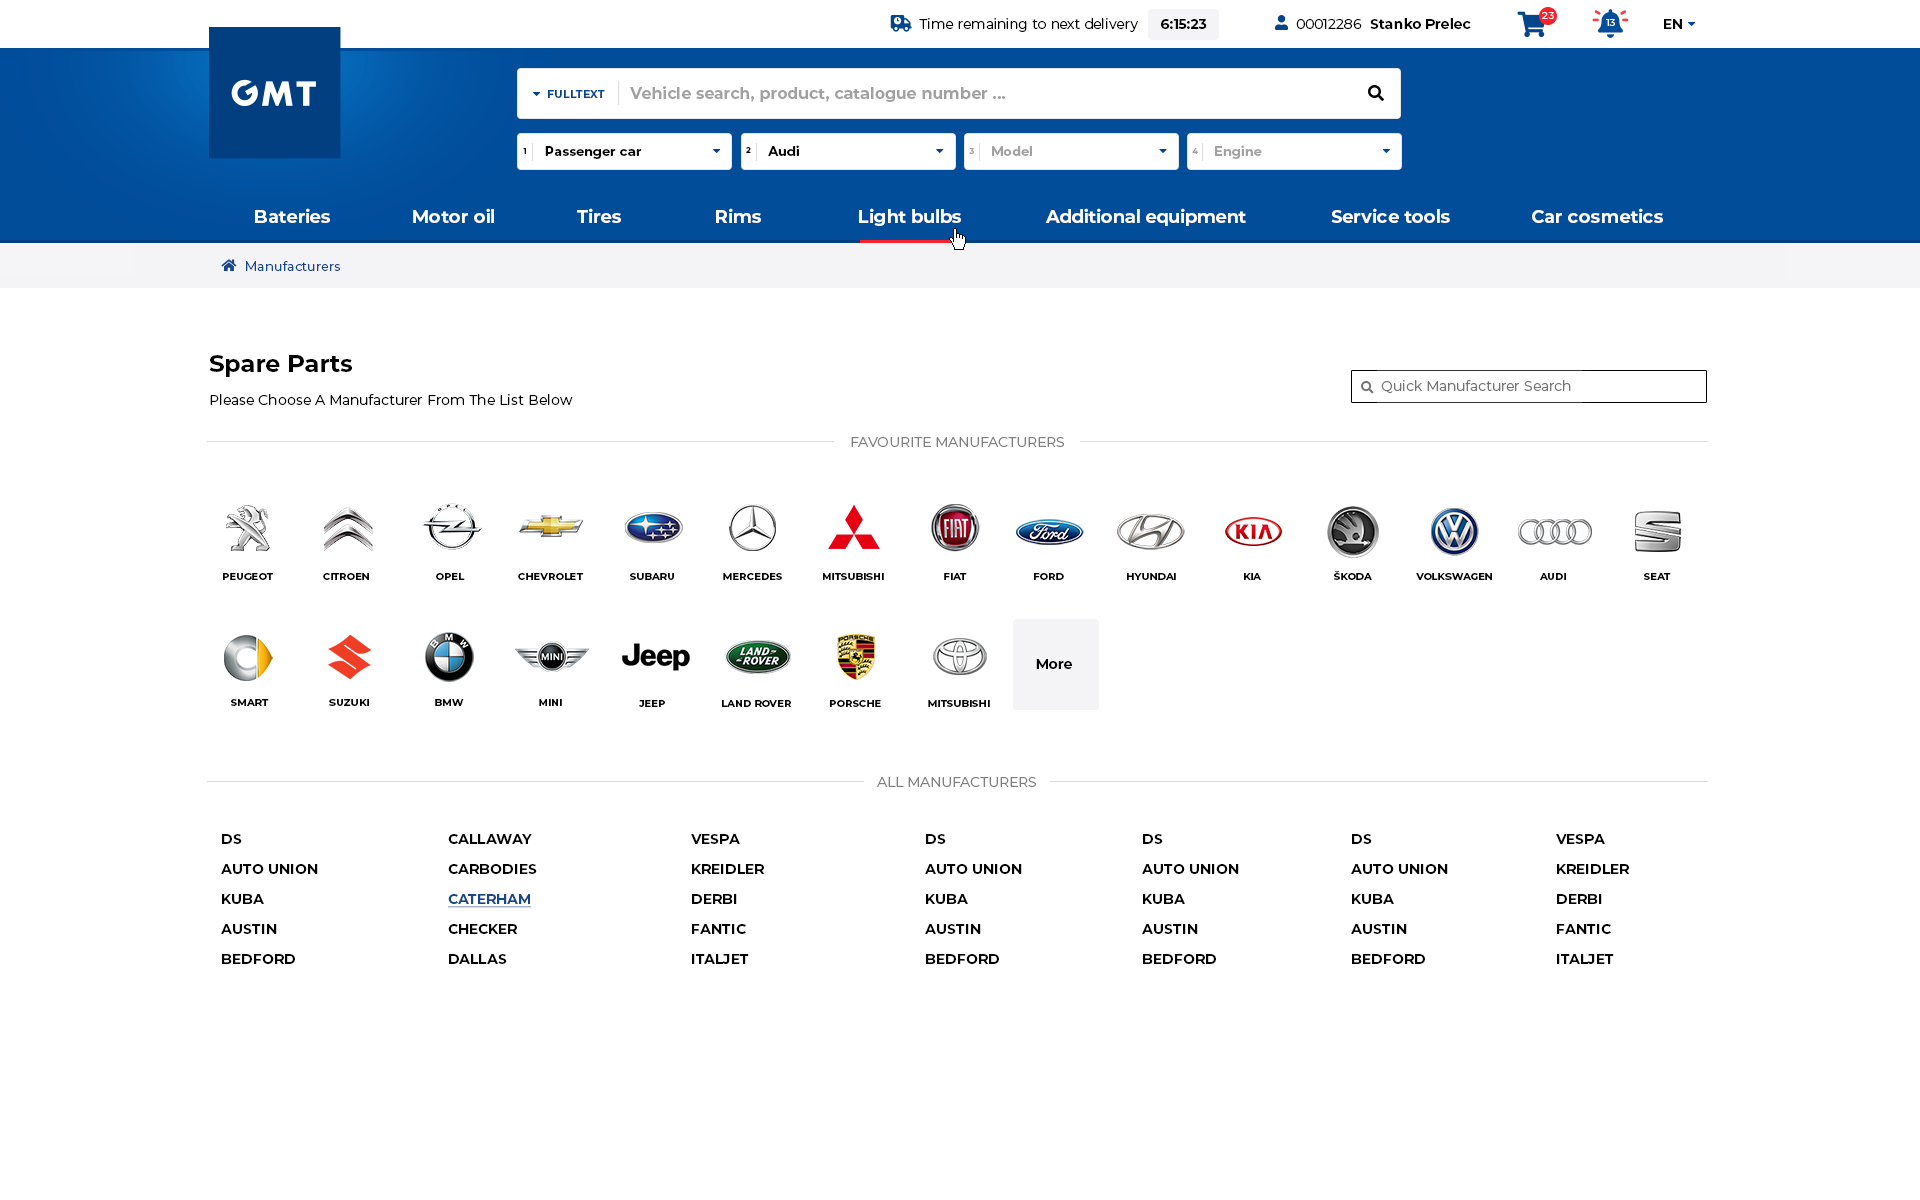Open the notifications bell icon
1920x1200 pixels.
1610,23
